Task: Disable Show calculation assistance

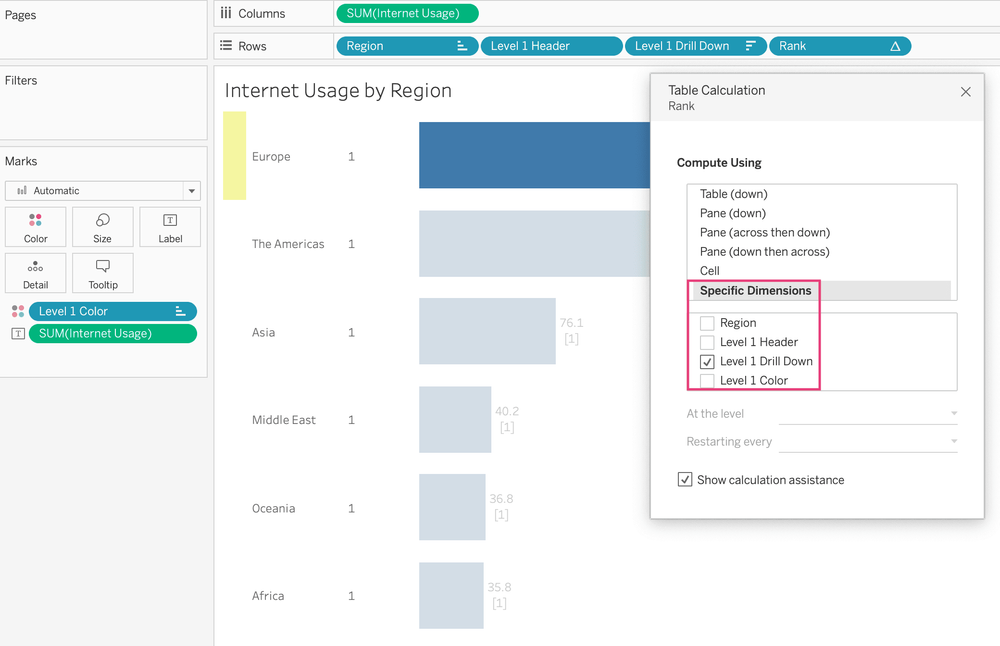Action: pos(685,479)
